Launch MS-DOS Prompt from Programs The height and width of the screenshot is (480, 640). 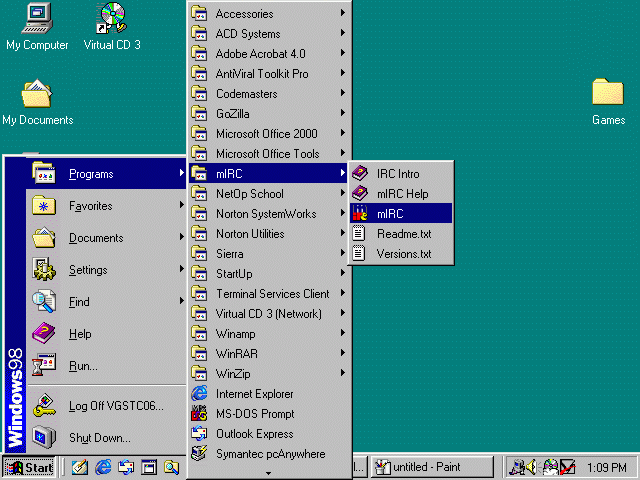tap(269, 413)
